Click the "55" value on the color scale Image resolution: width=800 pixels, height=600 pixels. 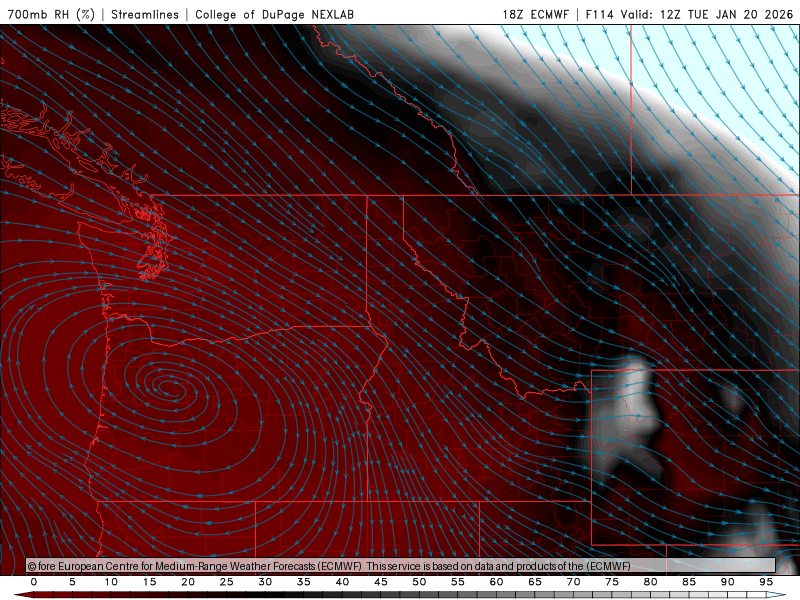click(x=458, y=582)
